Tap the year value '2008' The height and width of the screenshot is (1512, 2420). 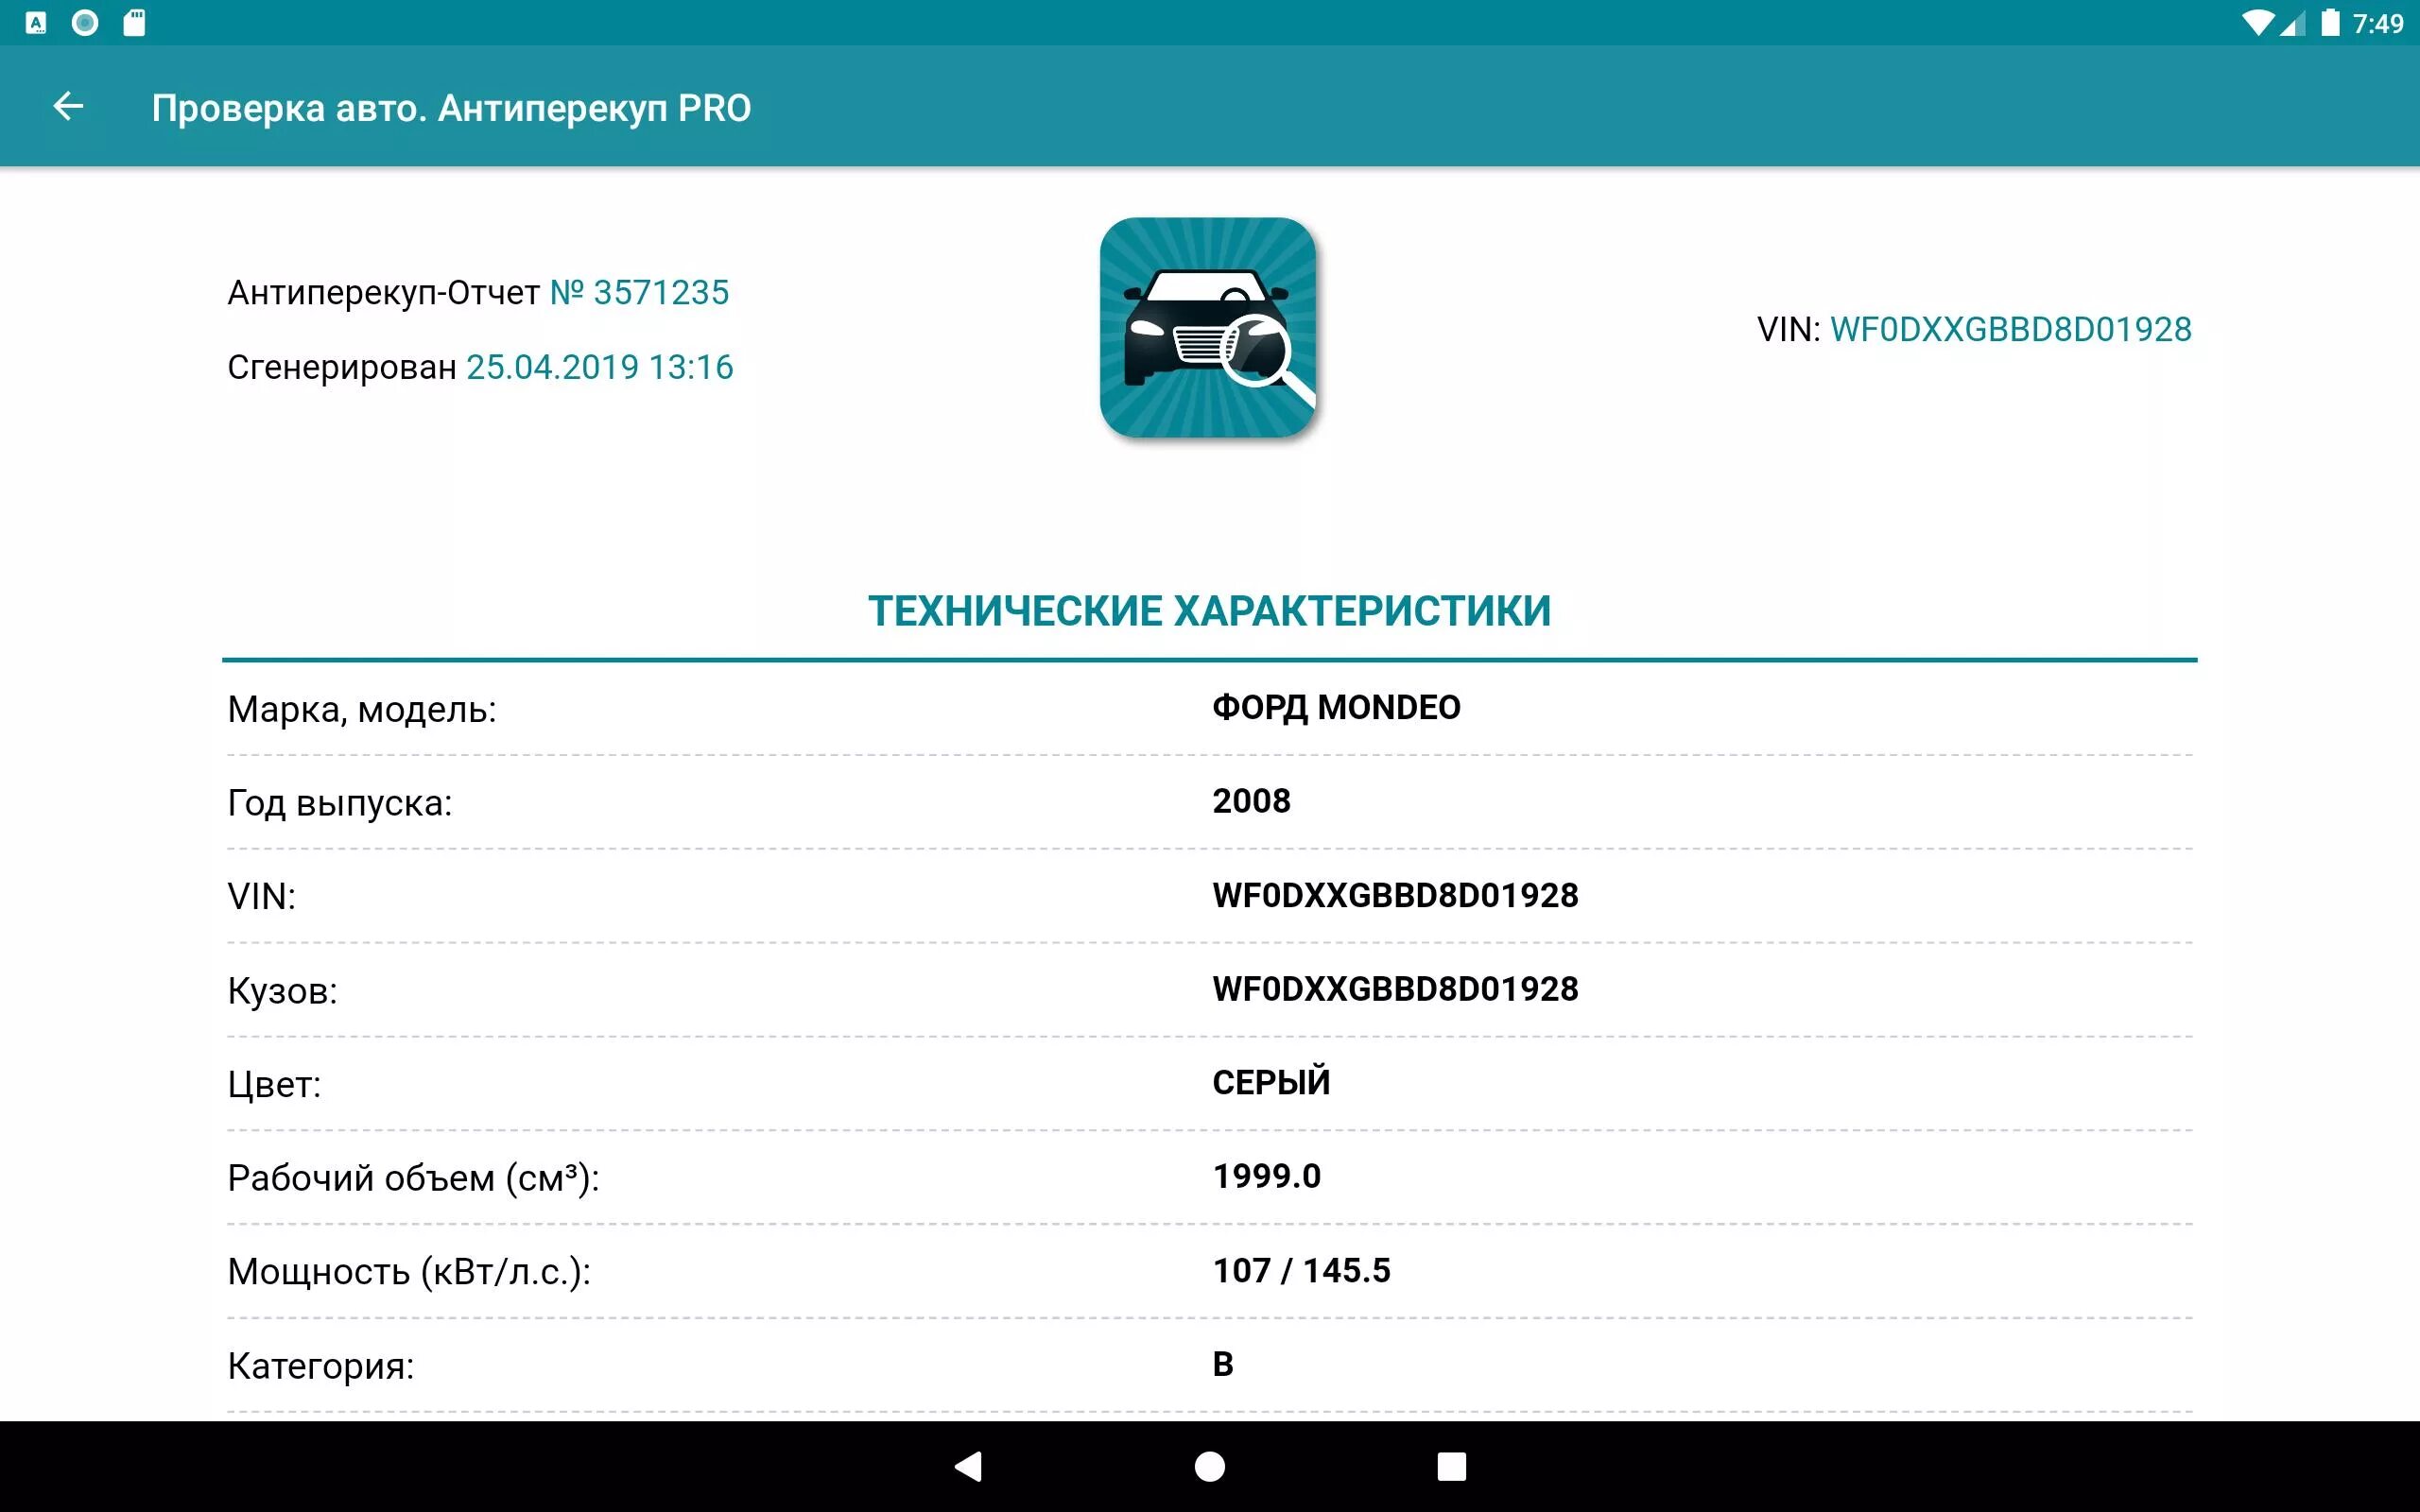click(x=1251, y=801)
